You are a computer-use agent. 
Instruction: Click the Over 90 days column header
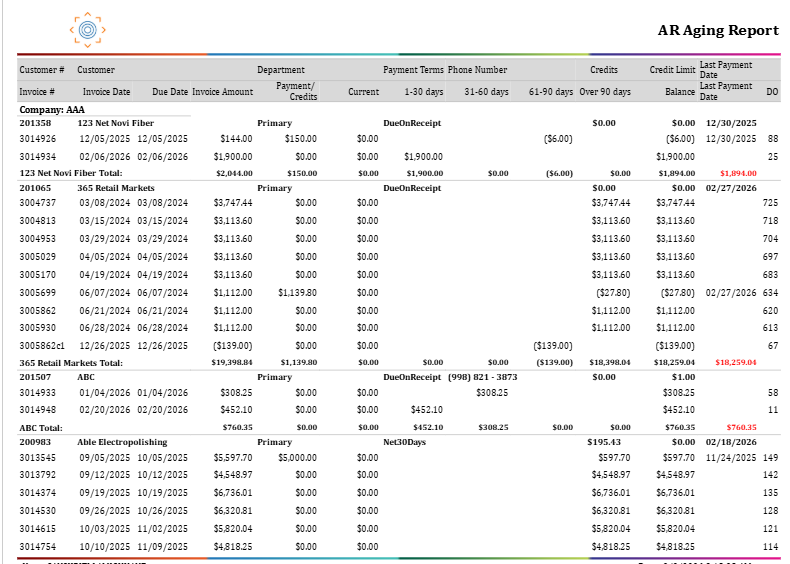[x=605, y=92]
